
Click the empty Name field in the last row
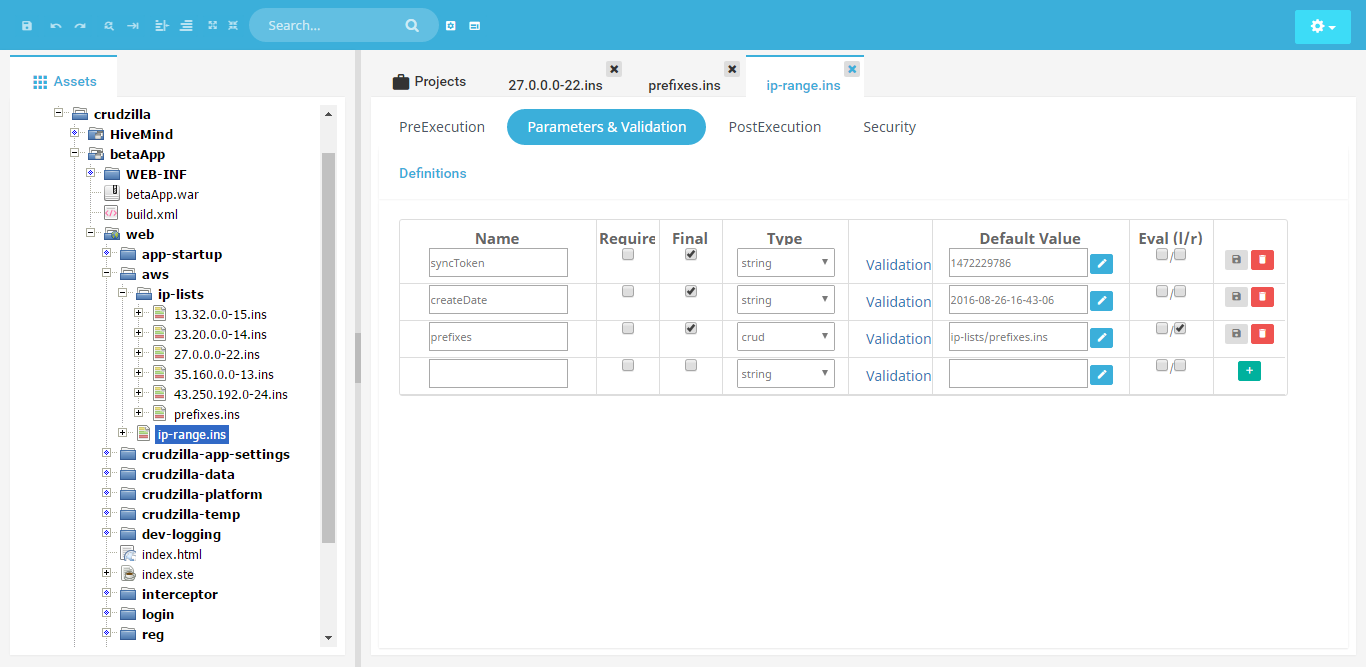498,374
